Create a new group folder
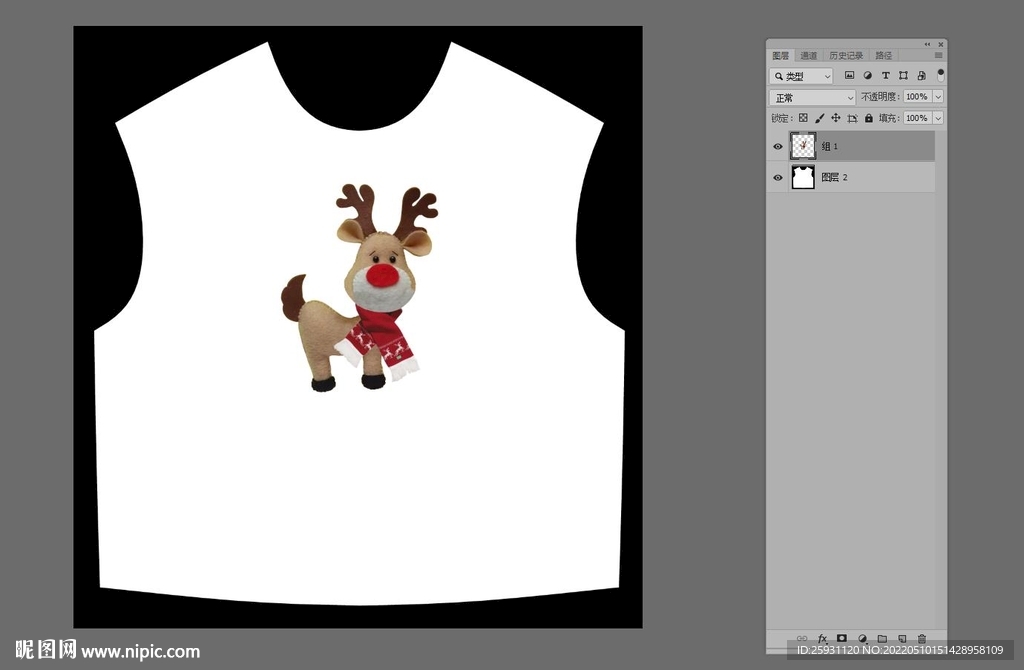1024x670 pixels. (882, 638)
